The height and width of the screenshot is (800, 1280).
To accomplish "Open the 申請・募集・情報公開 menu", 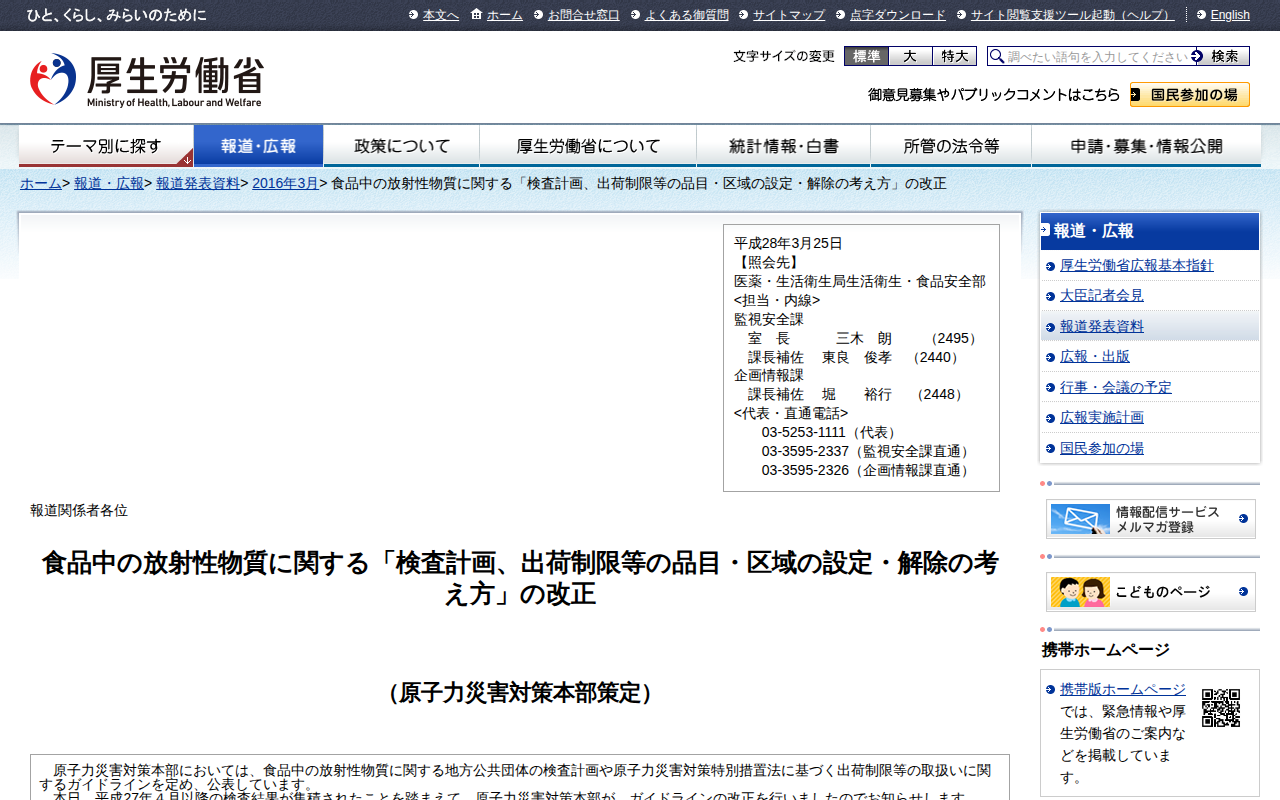I will [1146, 146].
